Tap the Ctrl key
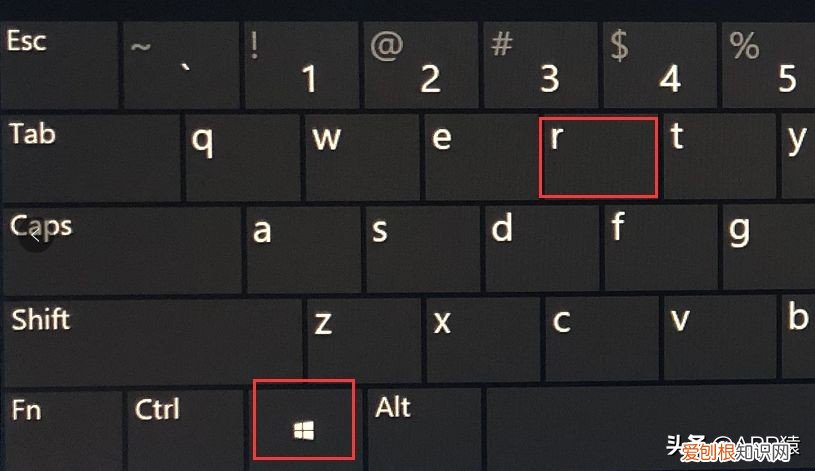The width and height of the screenshot is (815, 471). click(185, 430)
